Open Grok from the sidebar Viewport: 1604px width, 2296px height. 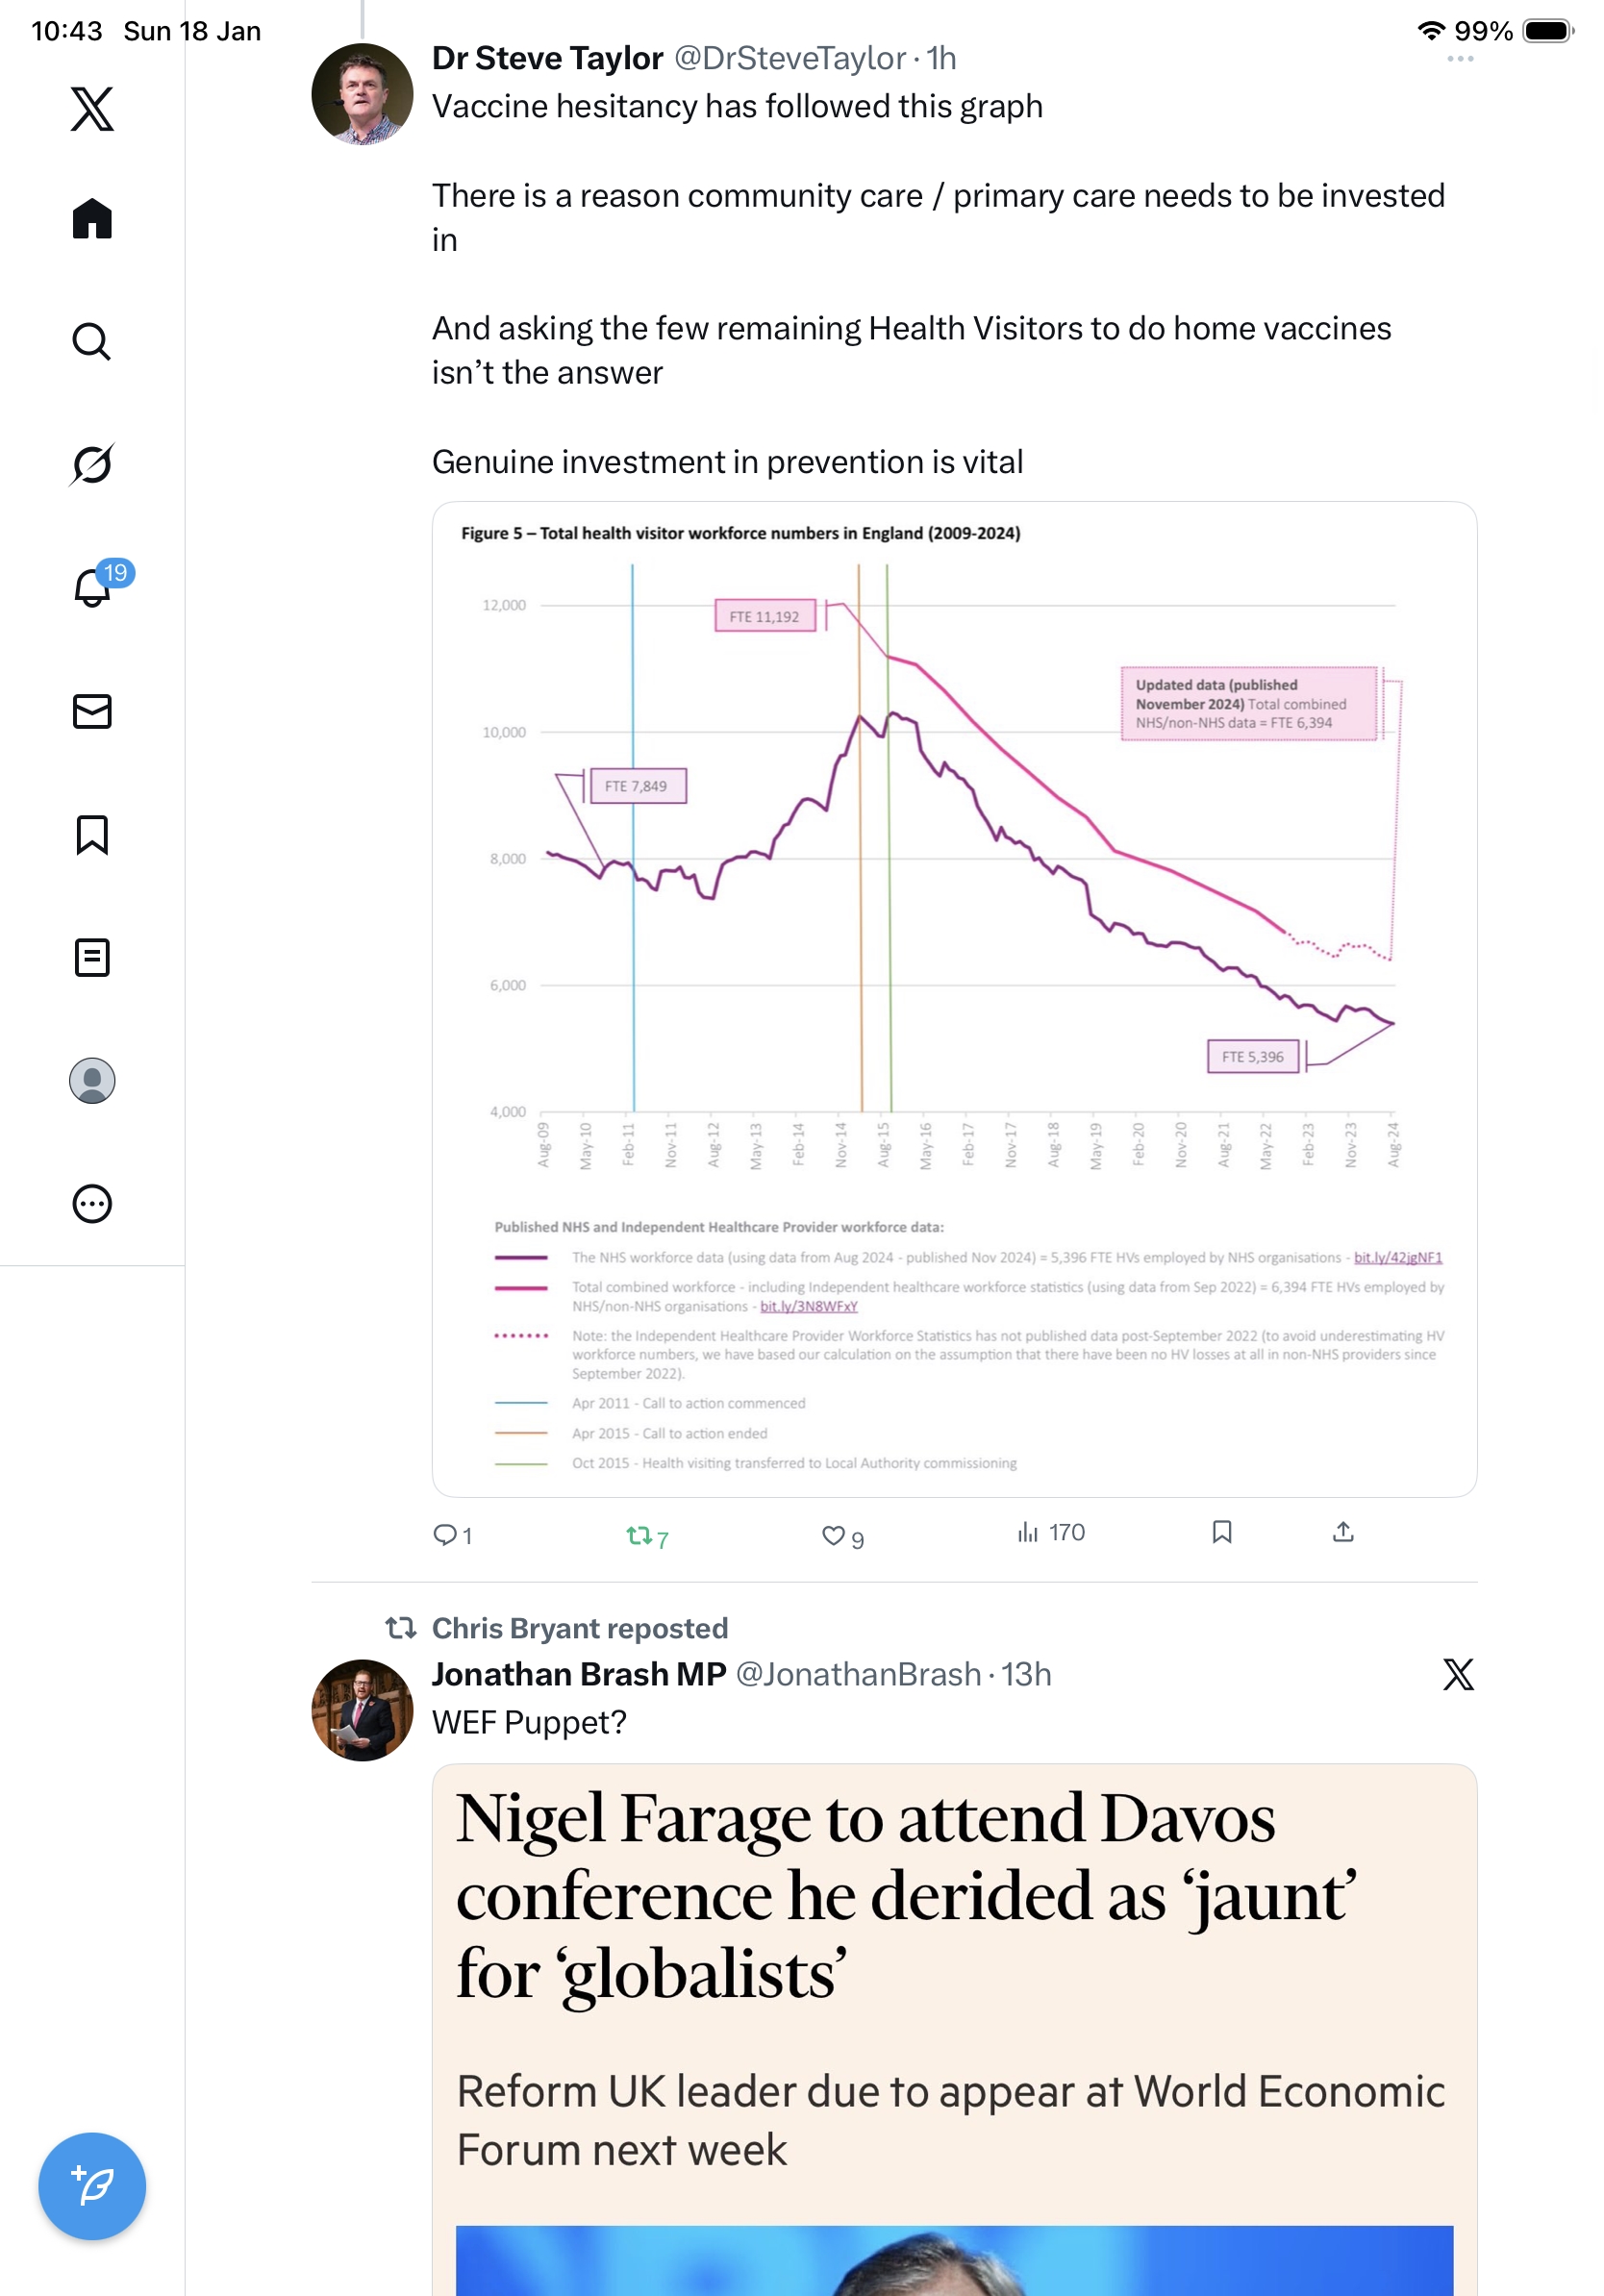pos(92,464)
